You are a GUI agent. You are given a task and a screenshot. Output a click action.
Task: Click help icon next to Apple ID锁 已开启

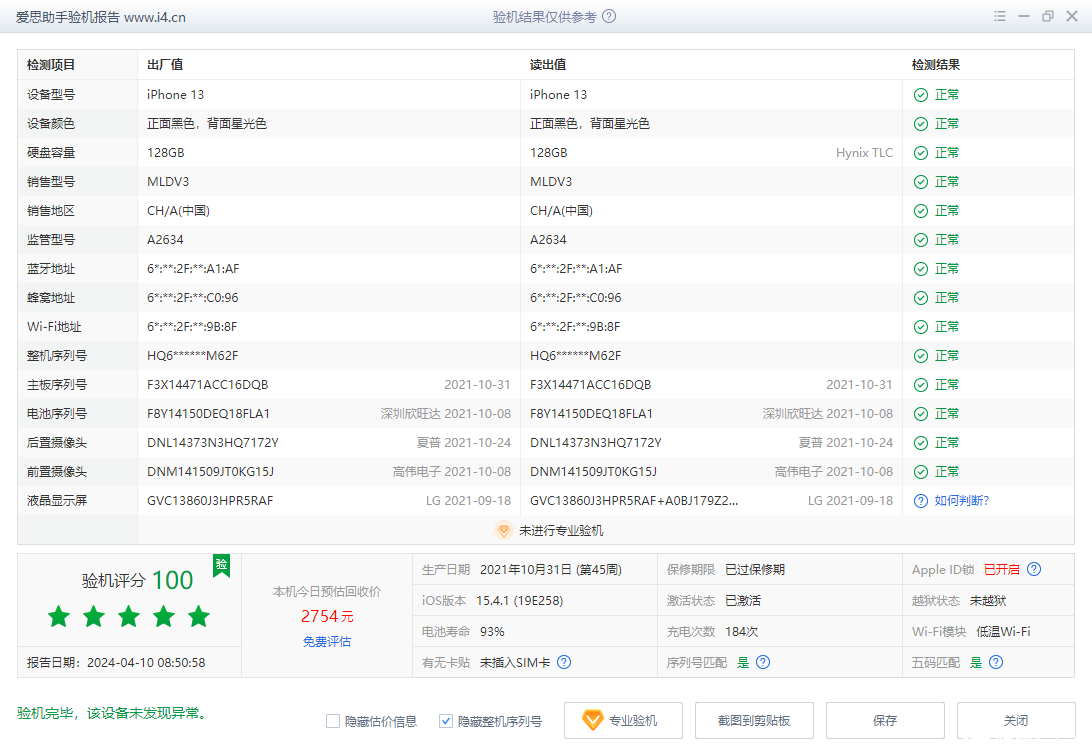(x=1034, y=569)
